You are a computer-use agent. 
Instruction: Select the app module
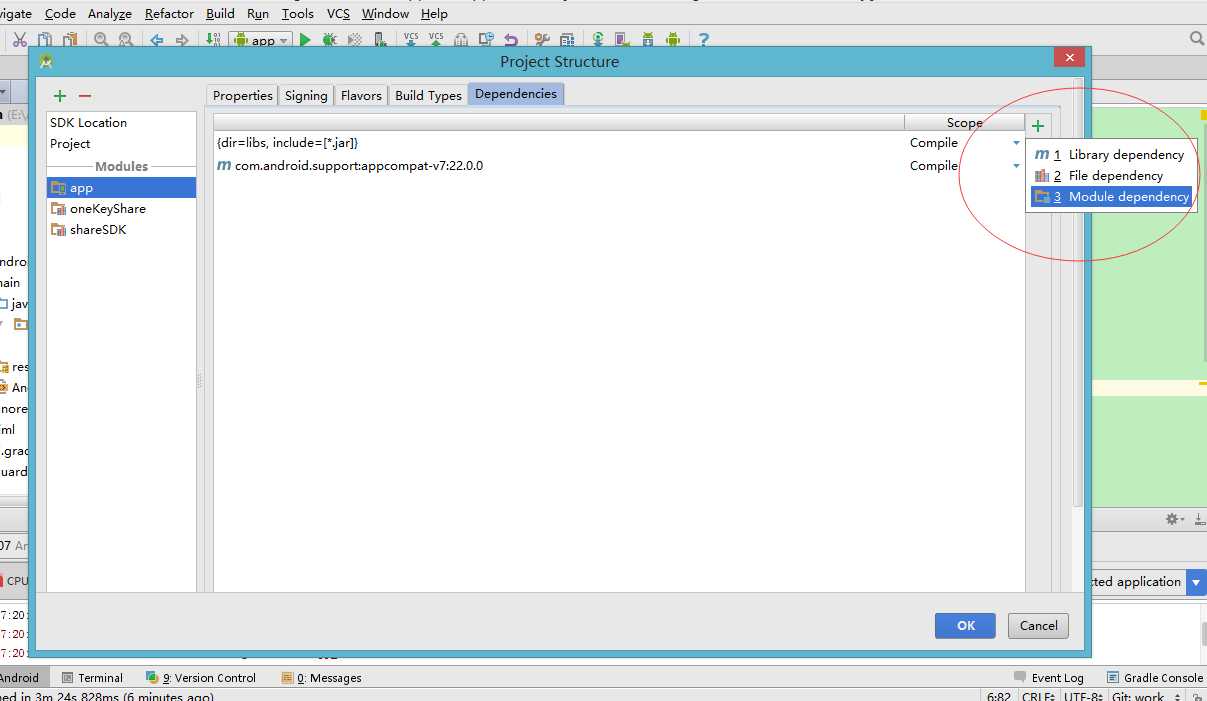(121, 188)
